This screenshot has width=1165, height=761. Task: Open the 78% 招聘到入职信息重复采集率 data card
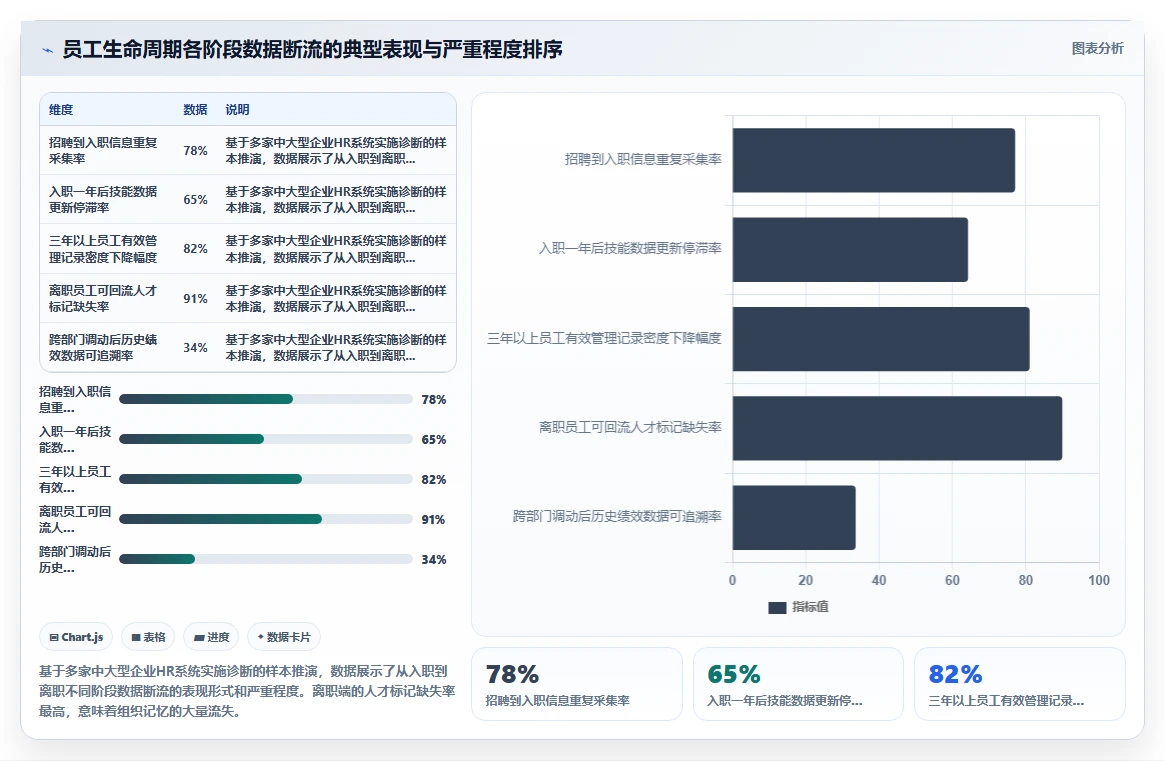pyautogui.click(x=577, y=684)
